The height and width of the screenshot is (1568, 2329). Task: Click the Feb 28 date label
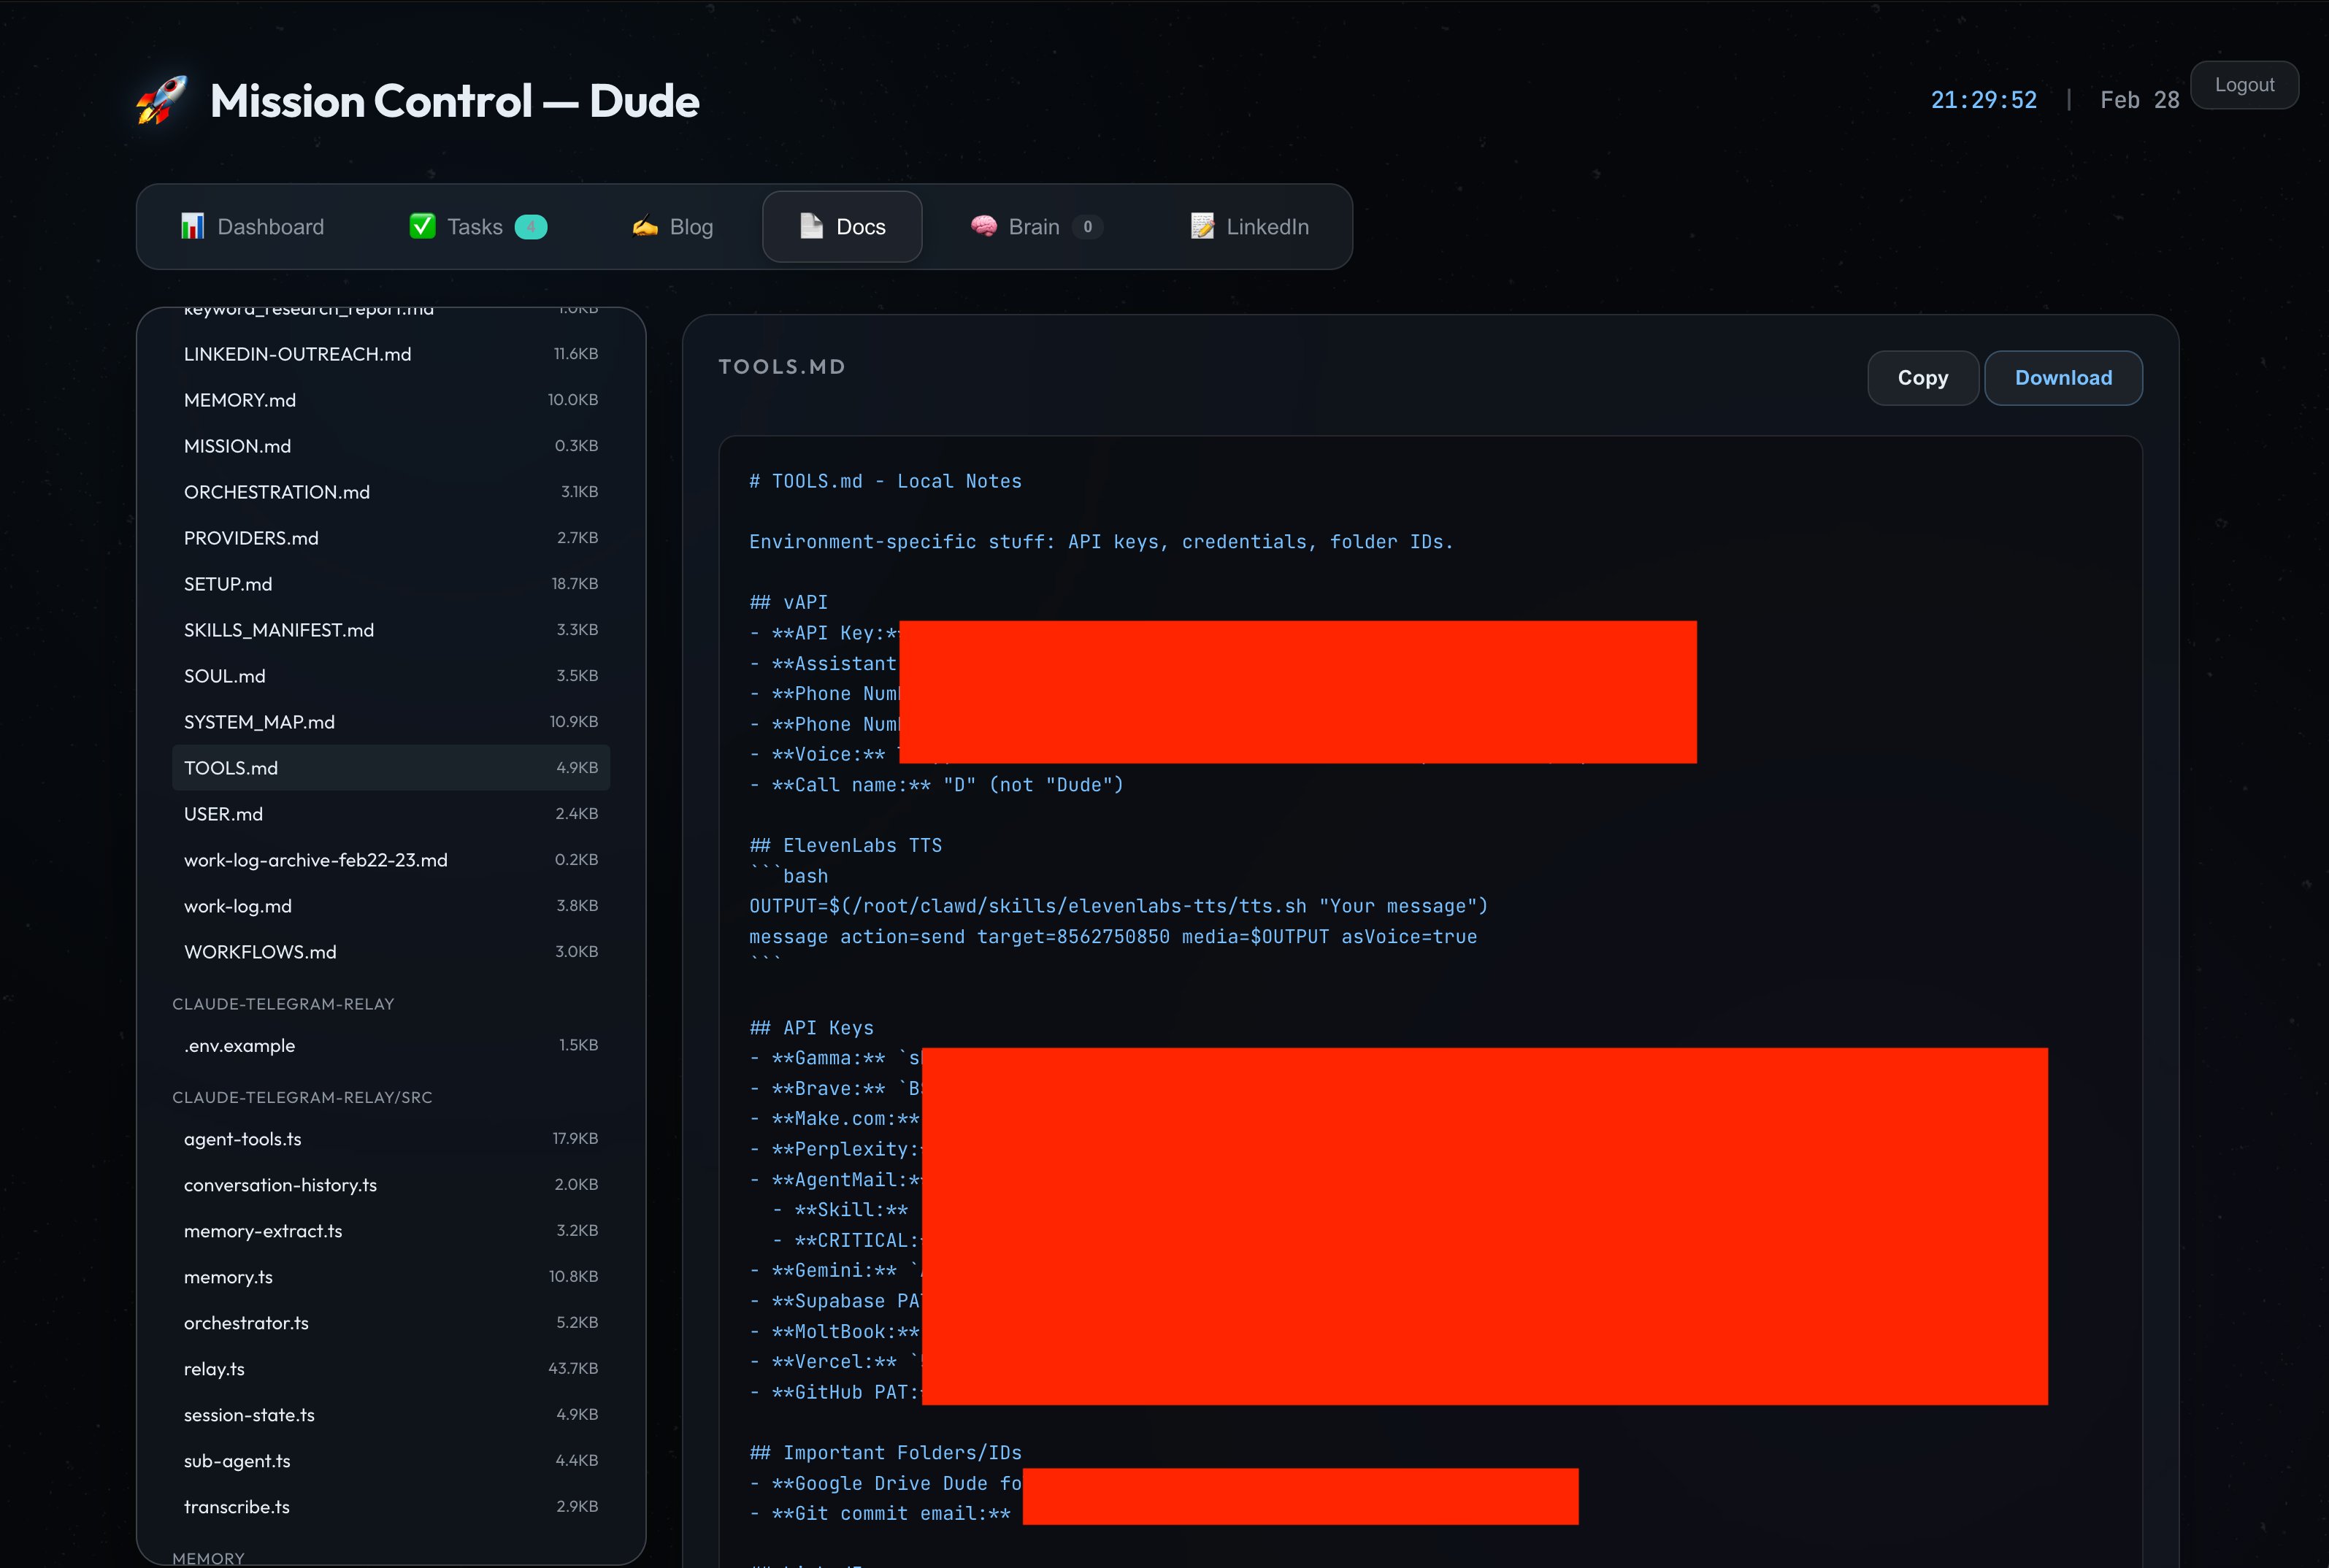tap(2139, 100)
